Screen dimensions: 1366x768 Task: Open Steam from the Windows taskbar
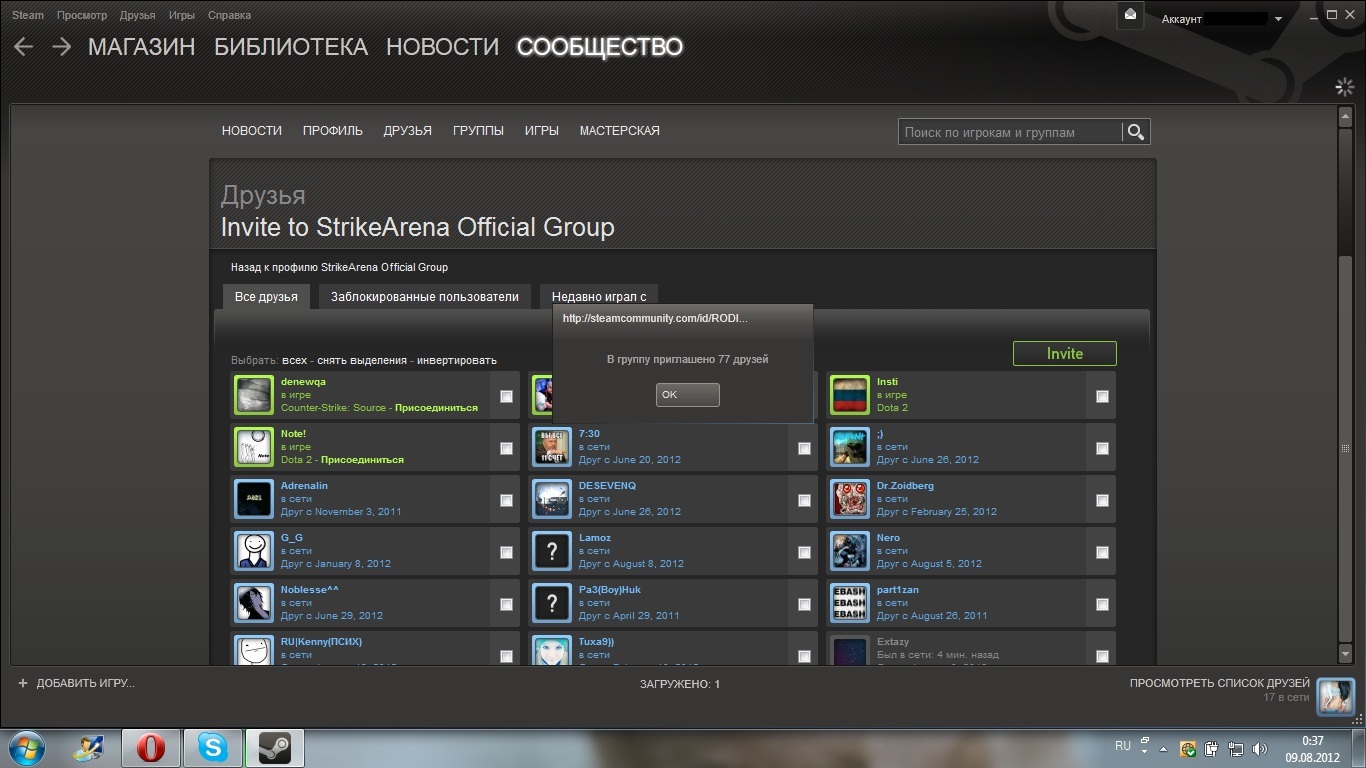click(x=274, y=747)
